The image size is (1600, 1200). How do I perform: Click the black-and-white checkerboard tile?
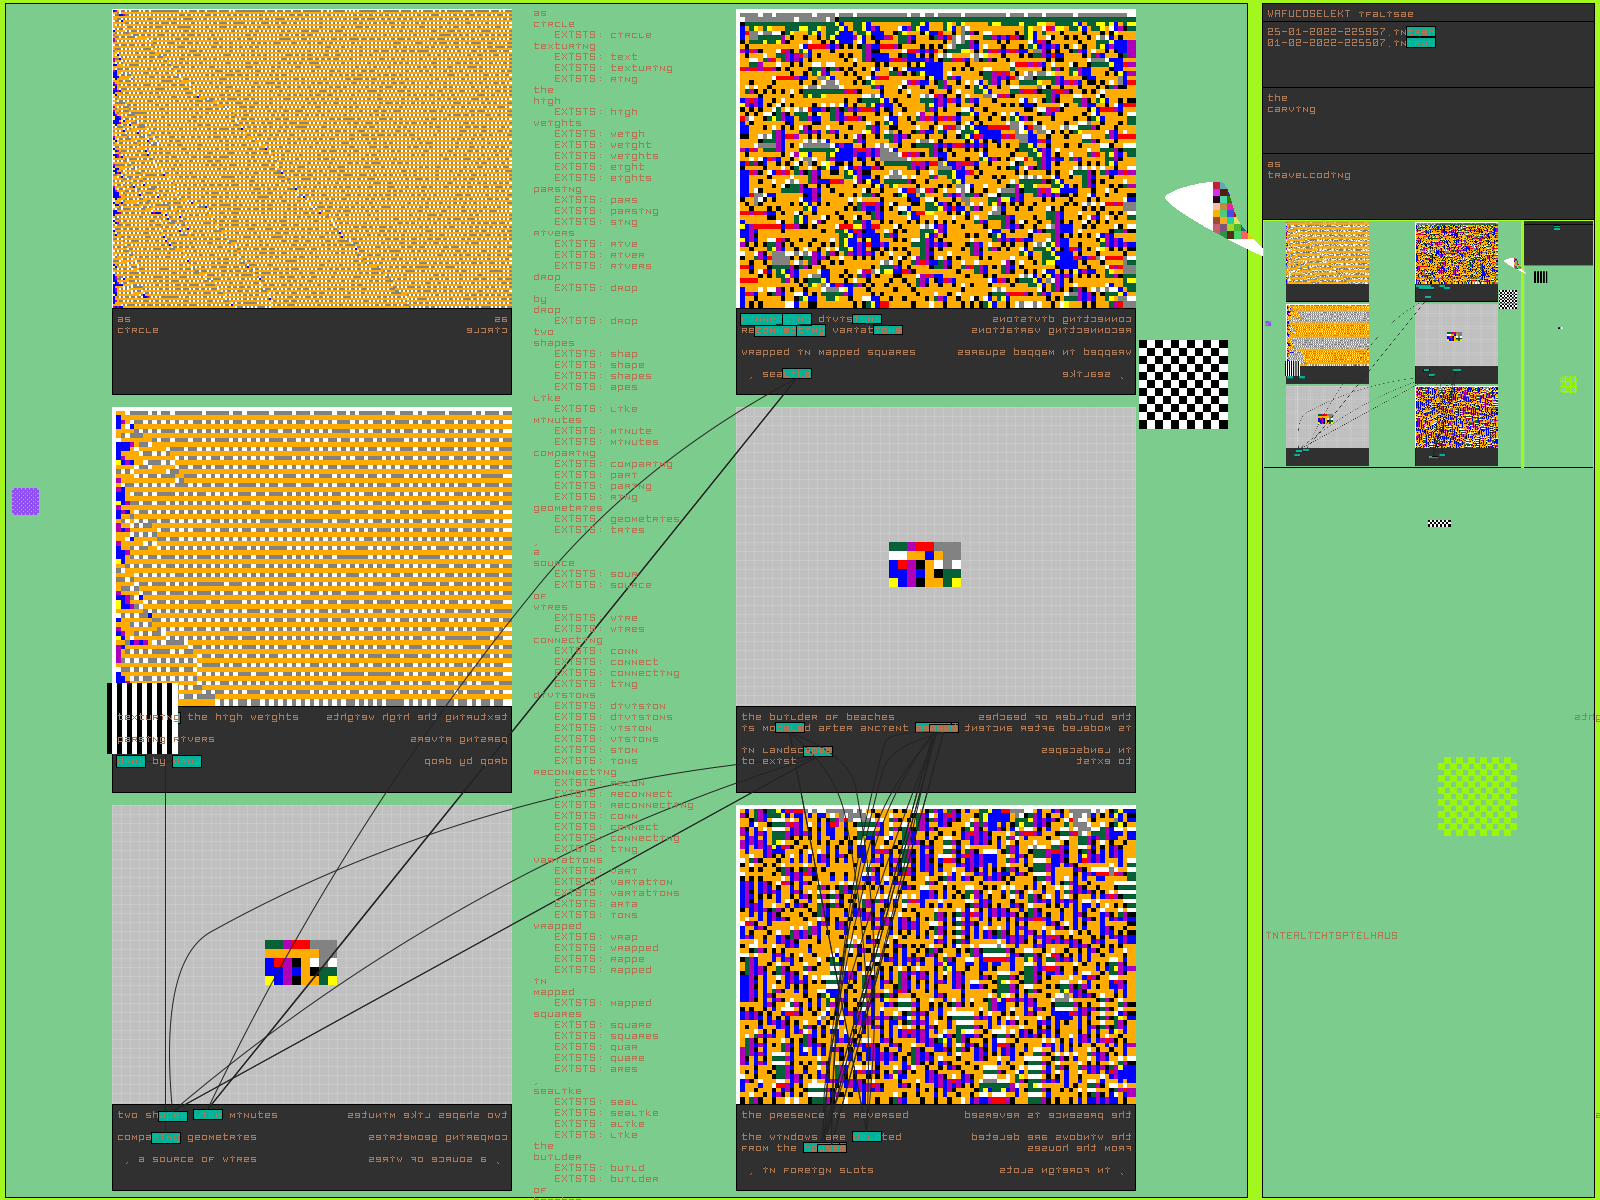pos(1183,384)
